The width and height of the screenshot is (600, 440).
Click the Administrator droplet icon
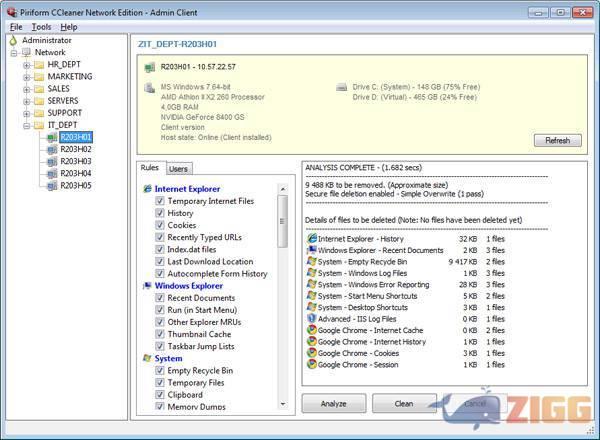13,40
